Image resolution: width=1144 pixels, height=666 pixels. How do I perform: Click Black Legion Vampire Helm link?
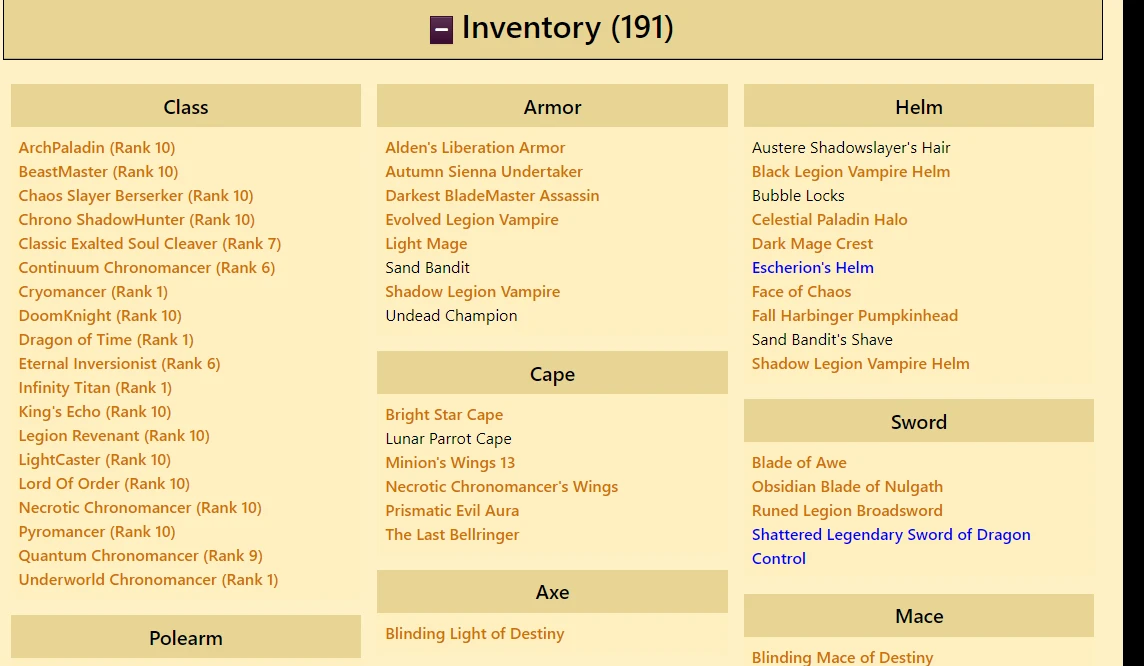[x=851, y=171]
